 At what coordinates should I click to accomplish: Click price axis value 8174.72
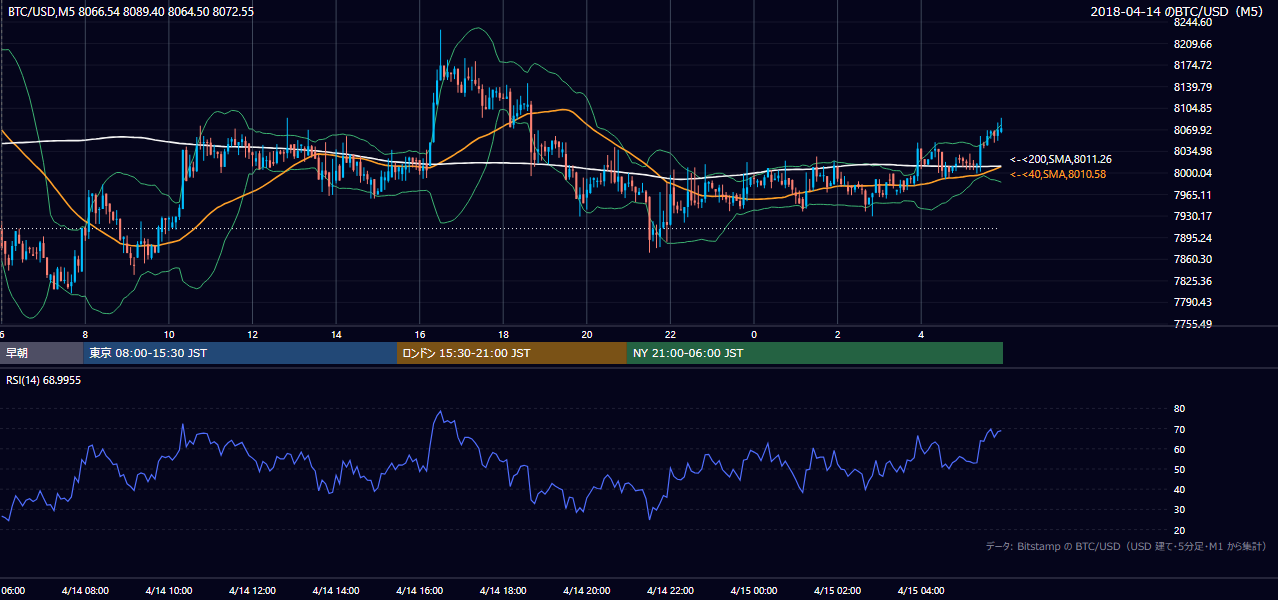coord(1193,65)
